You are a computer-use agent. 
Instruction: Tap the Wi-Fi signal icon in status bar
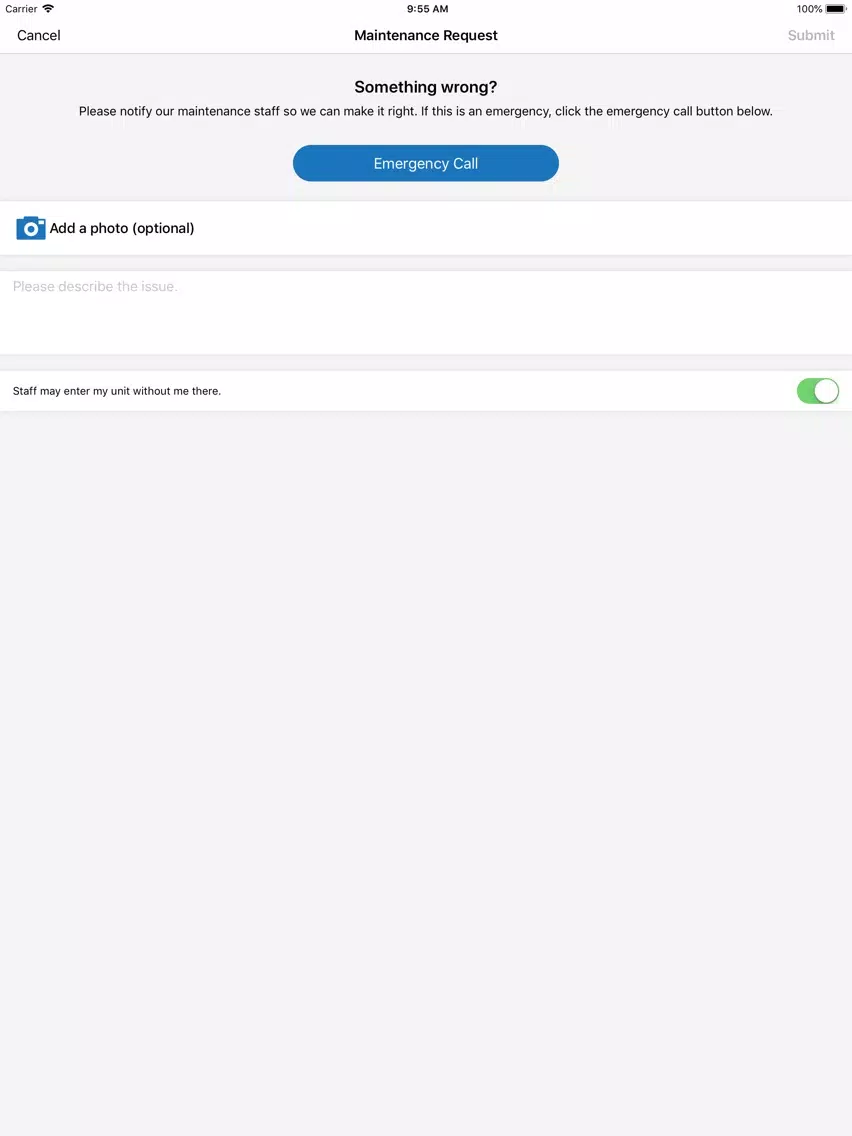coord(48,9)
